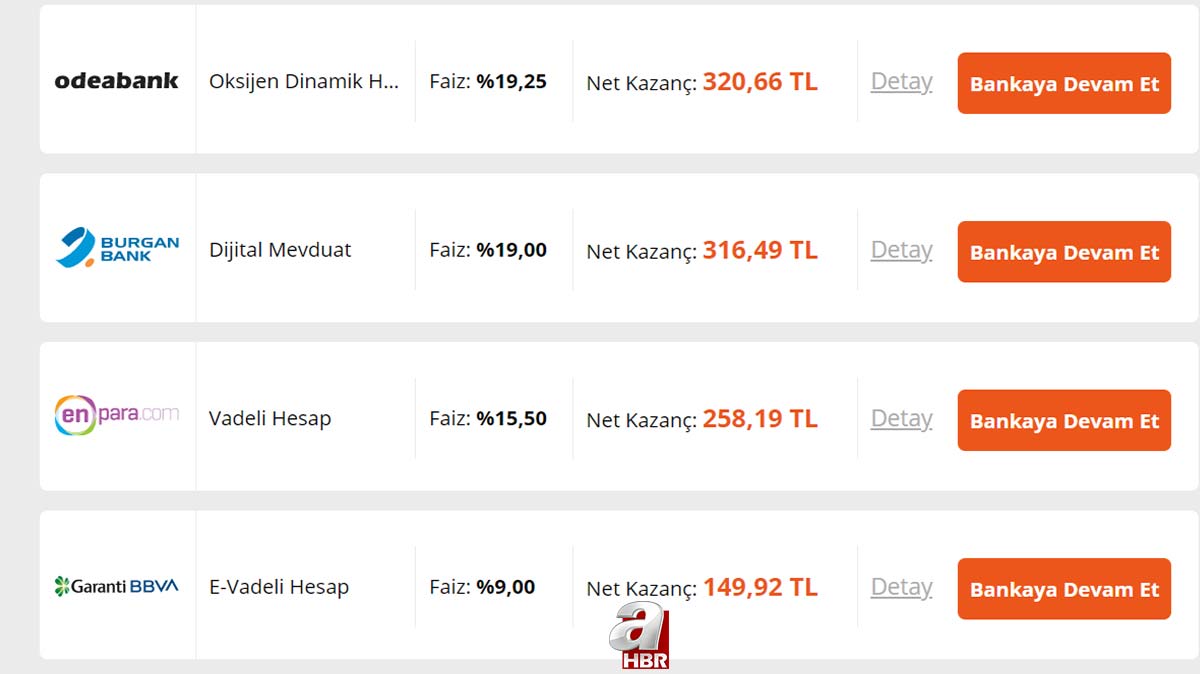
Task: Click the Vadeli Hesap product name
Action: pyautogui.click(x=270, y=419)
